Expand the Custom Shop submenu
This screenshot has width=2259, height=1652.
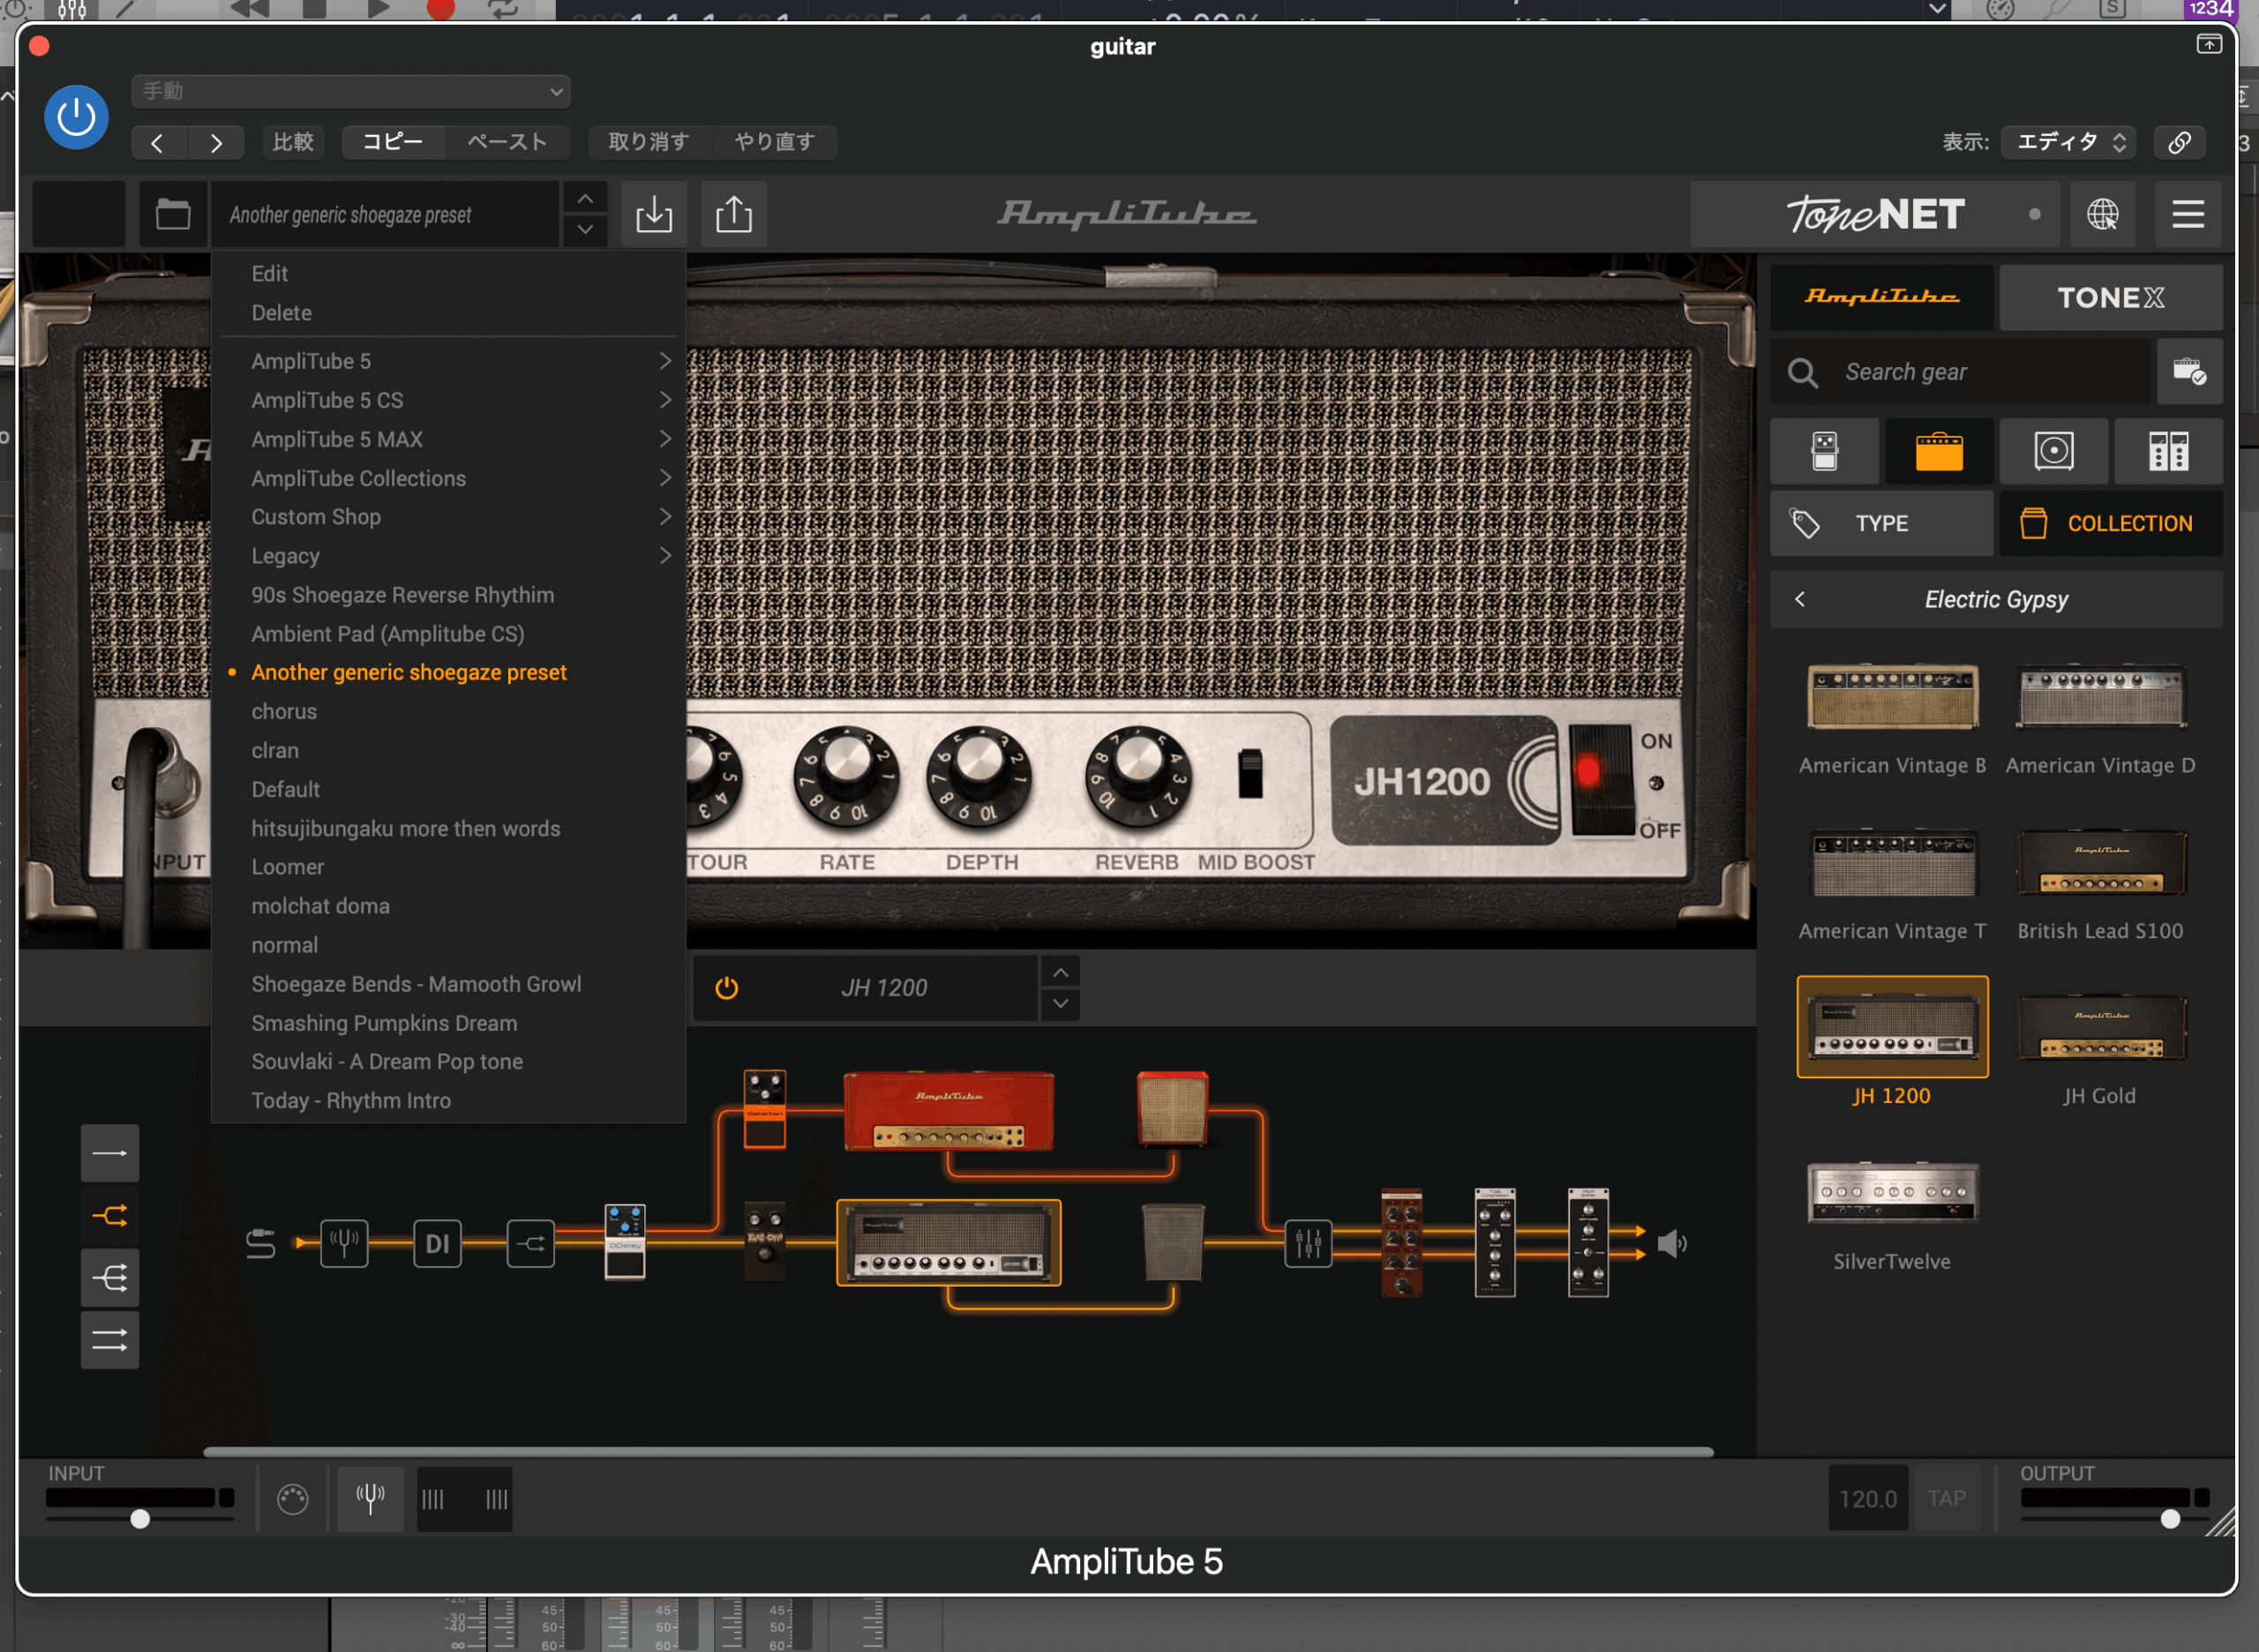316,516
